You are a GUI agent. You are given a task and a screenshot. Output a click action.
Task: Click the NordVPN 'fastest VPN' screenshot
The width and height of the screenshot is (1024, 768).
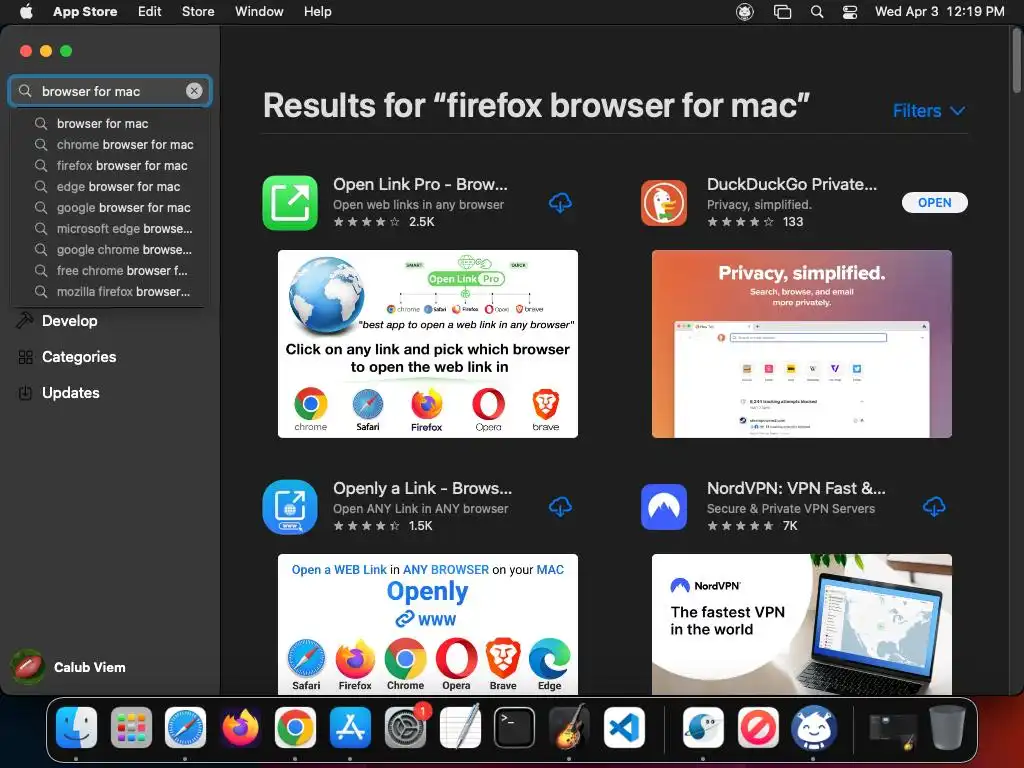click(x=802, y=624)
